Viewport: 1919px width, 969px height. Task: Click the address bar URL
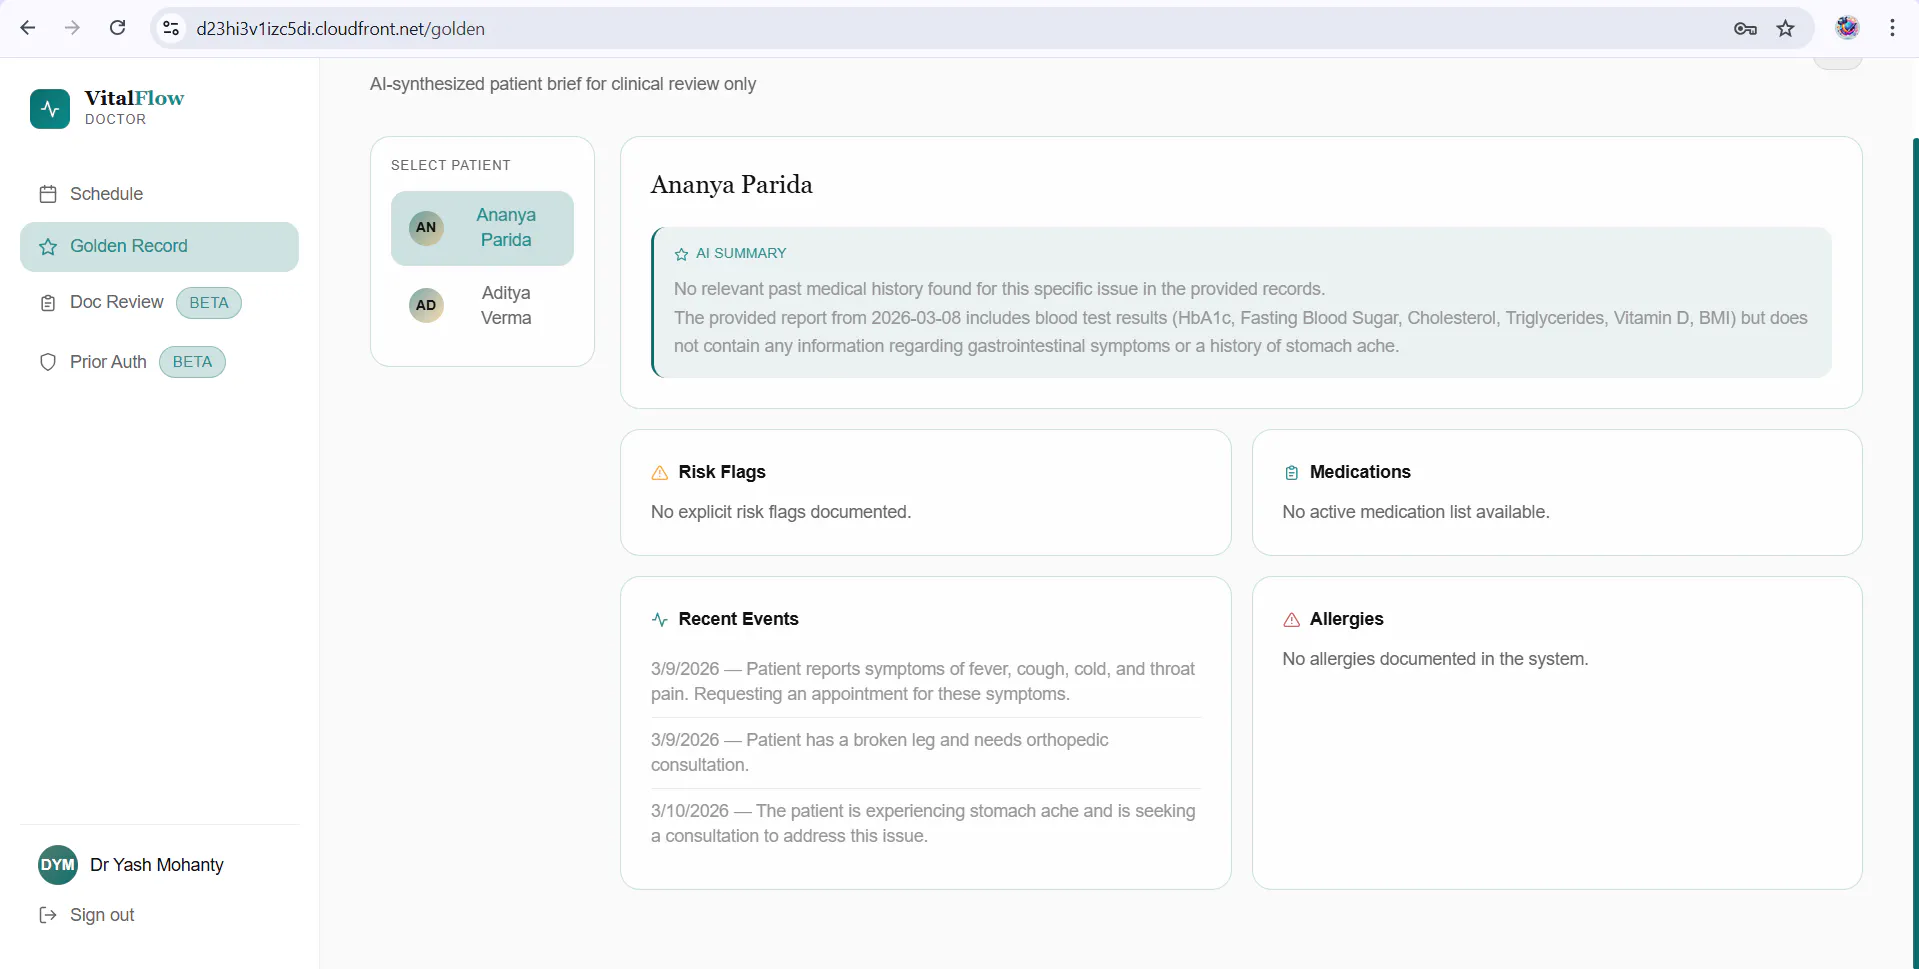pos(340,29)
